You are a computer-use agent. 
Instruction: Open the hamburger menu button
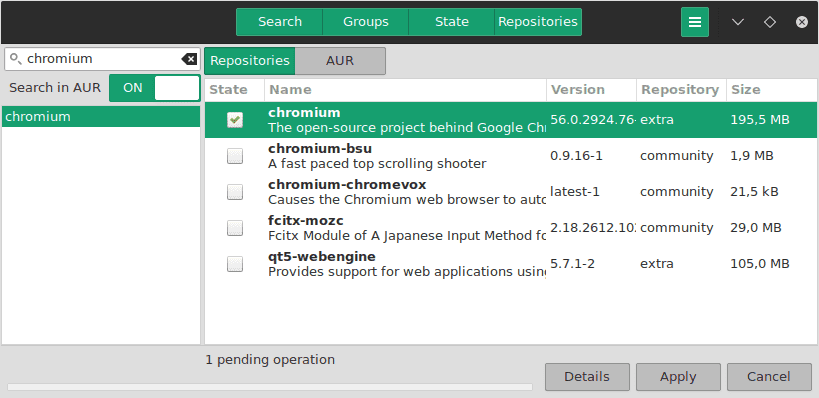click(x=695, y=22)
